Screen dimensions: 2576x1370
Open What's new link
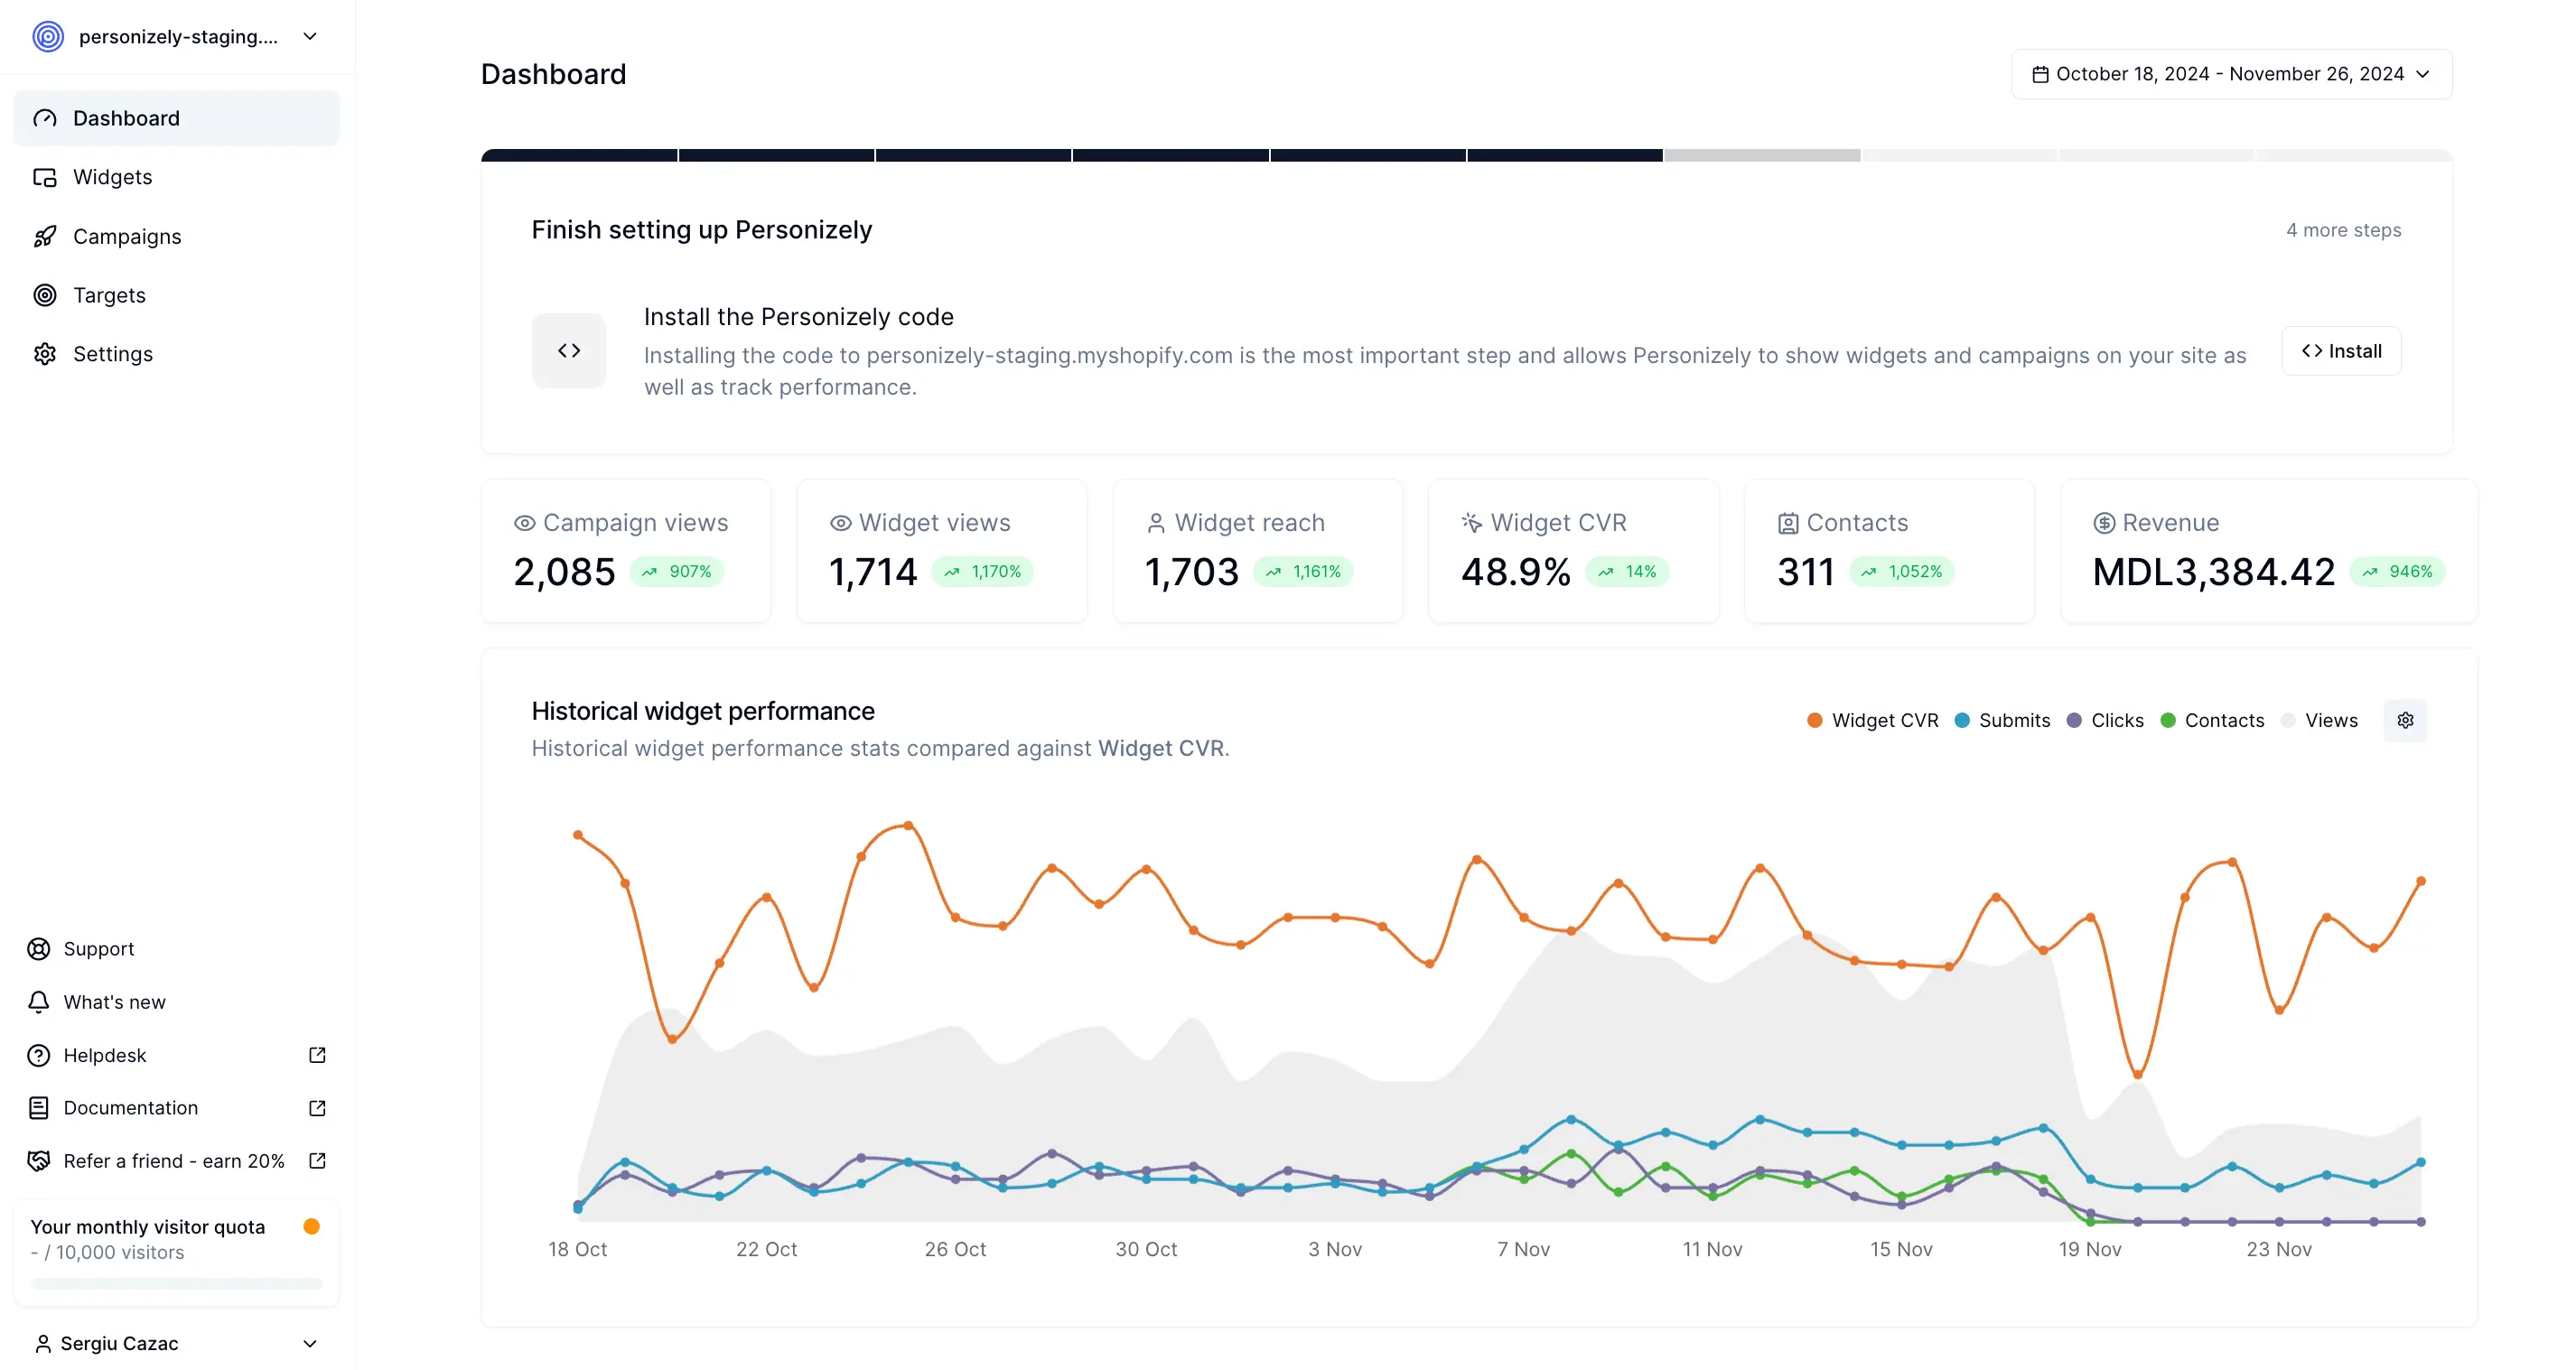[176, 1002]
